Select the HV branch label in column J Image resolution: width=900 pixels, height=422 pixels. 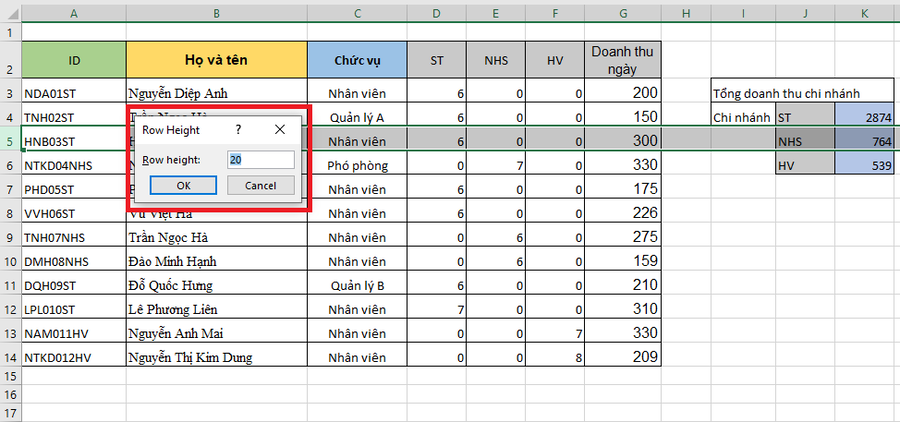805,165
